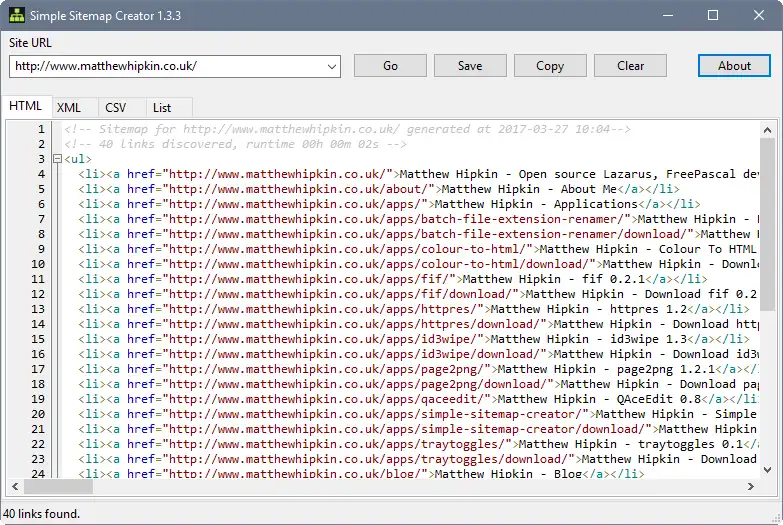Image resolution: width=783 pixels, height=525 pixels.
Task: Click the 'fif 0.2.1' entry on line 11
Action: click(x=613, y=279)
